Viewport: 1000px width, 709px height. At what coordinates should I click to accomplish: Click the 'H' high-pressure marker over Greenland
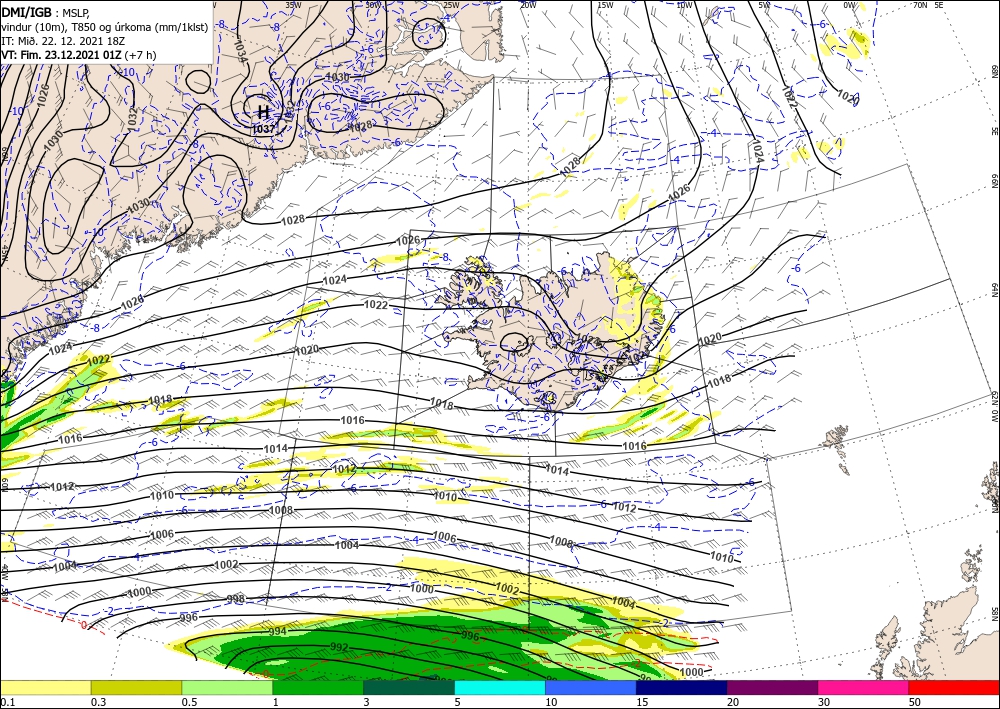[x=263, y=113]
